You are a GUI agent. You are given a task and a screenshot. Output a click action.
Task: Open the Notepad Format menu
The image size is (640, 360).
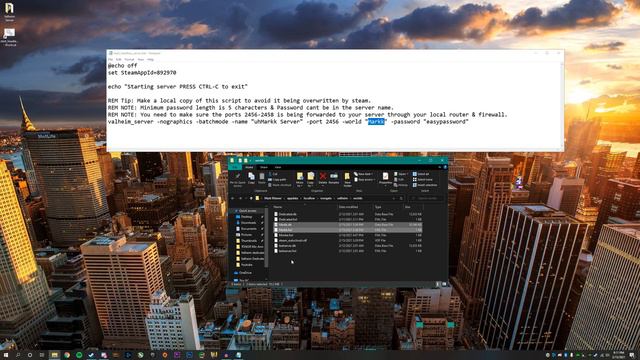[x=129, y=59]
